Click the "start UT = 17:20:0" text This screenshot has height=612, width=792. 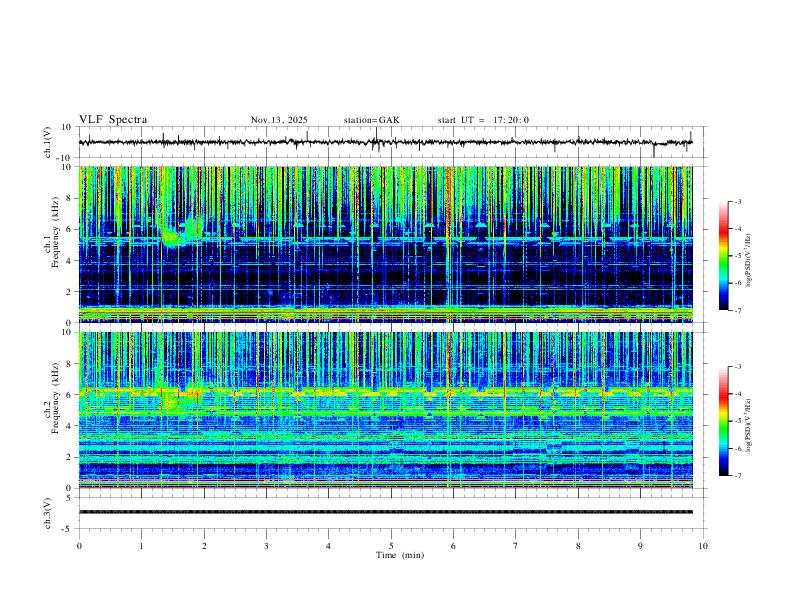tap(483, 120)
